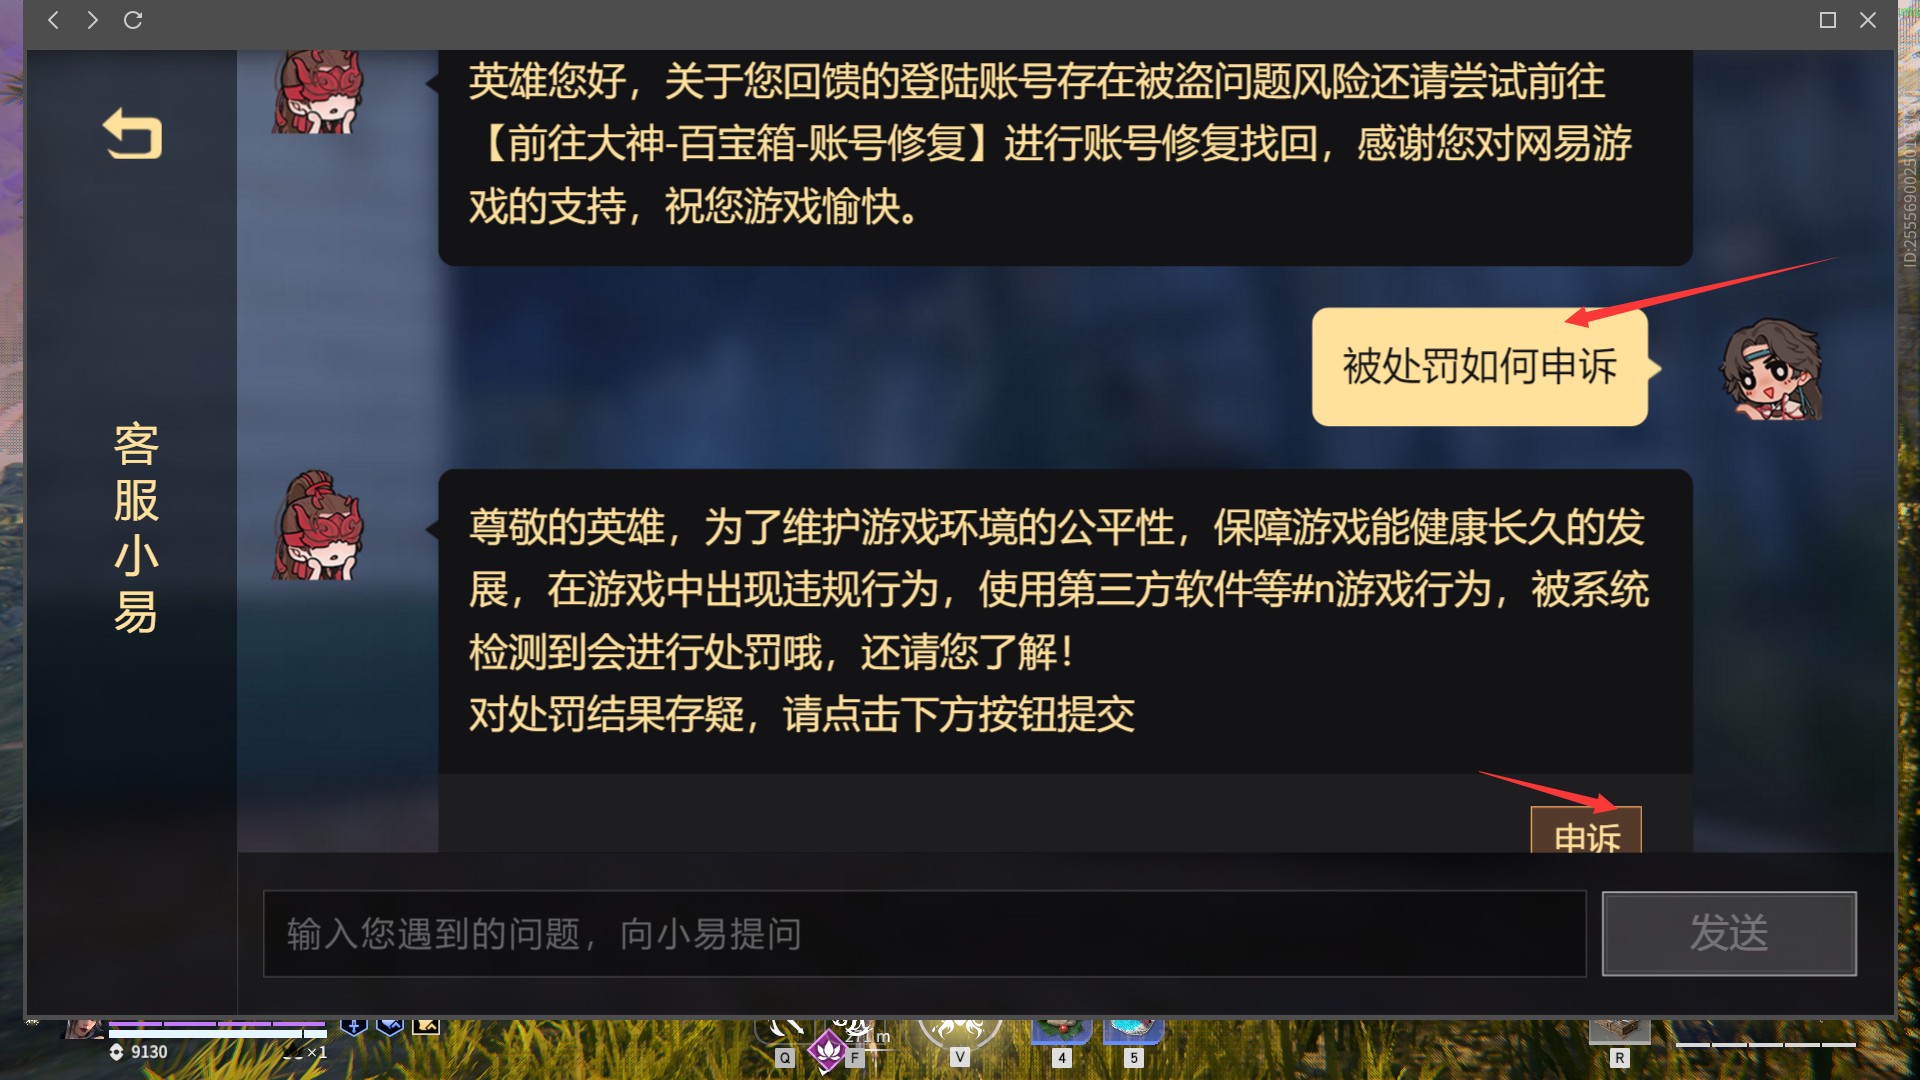Click the red-masked service bot avatar at top
This screenshot has width=1920, height=1080.
pos(318,92)
